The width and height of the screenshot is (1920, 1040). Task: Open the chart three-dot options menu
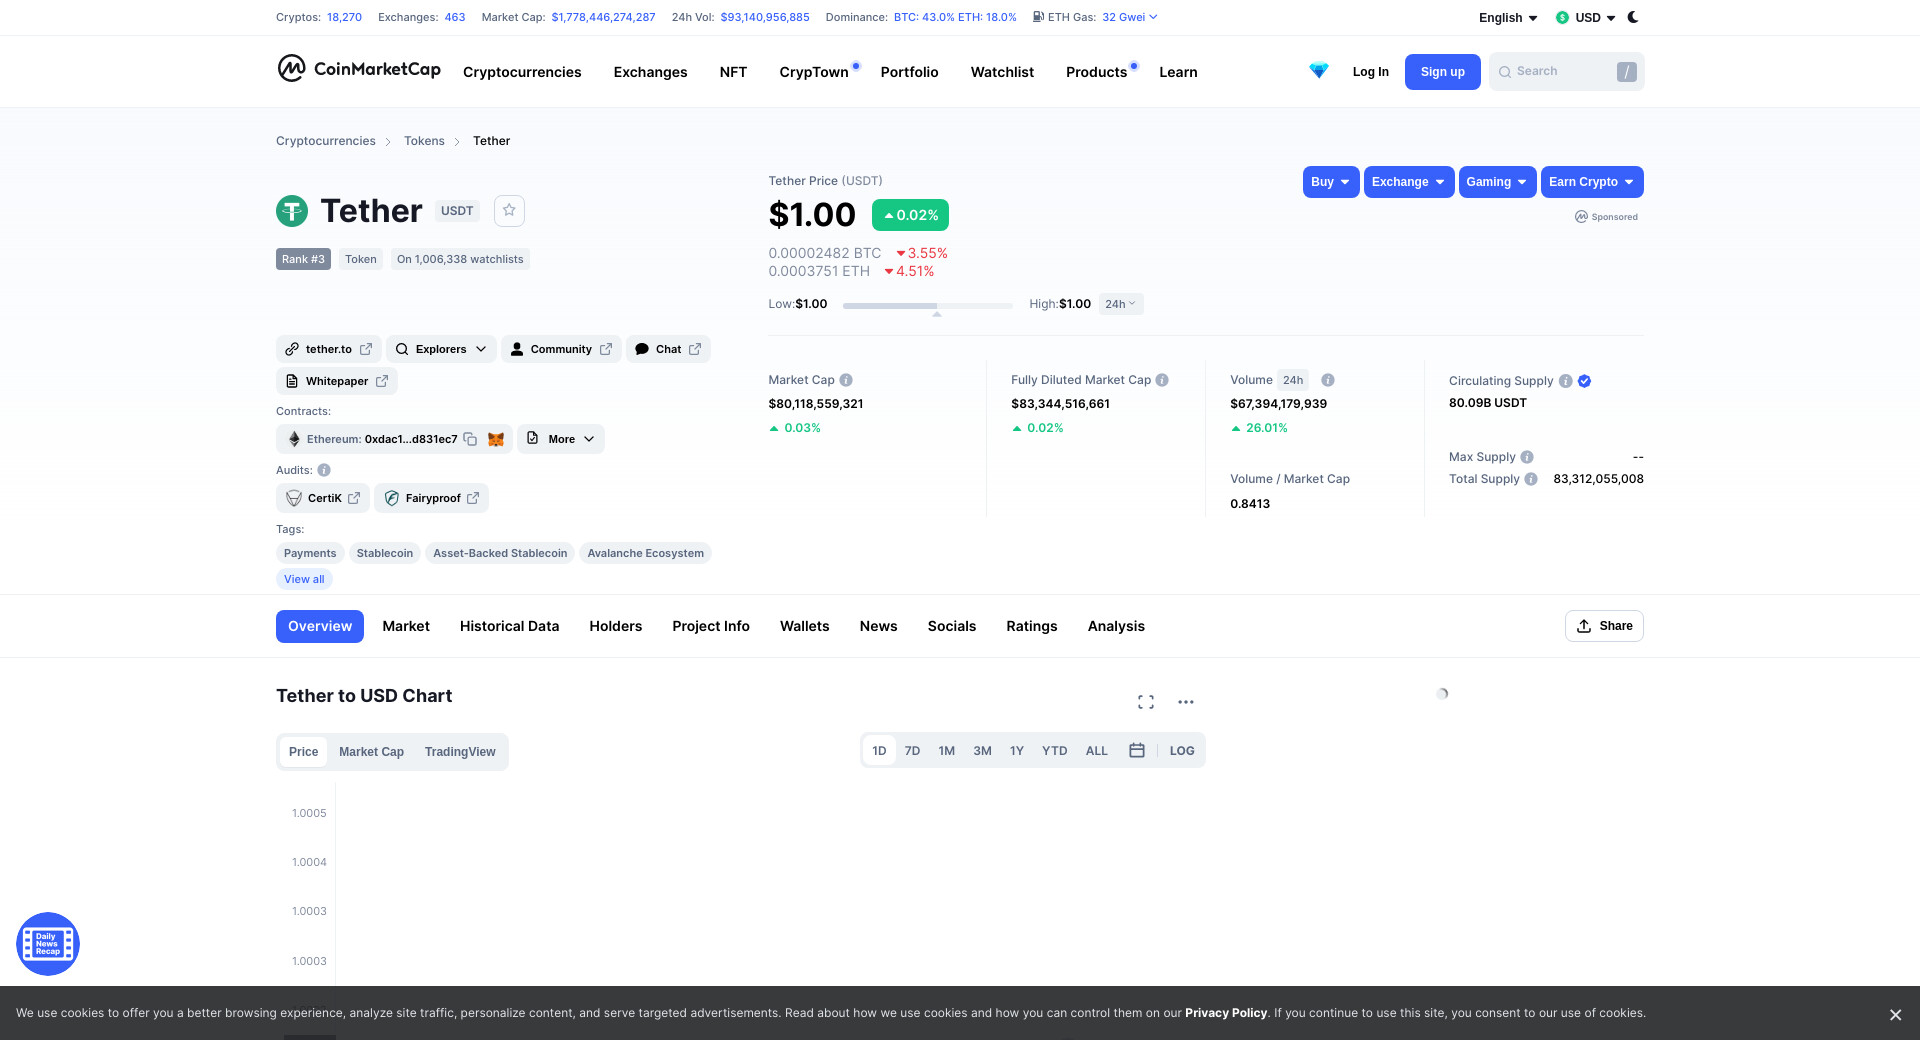1186,702
